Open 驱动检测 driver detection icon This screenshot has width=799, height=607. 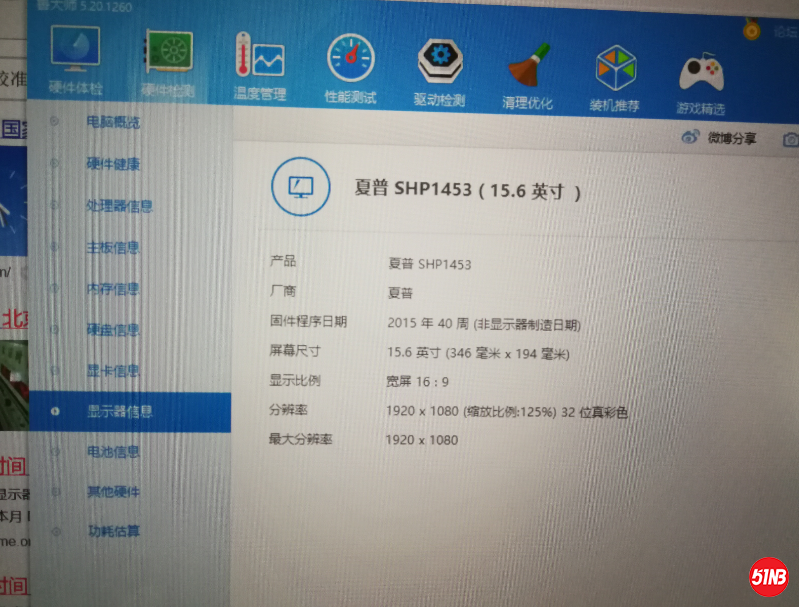(439, 65)
